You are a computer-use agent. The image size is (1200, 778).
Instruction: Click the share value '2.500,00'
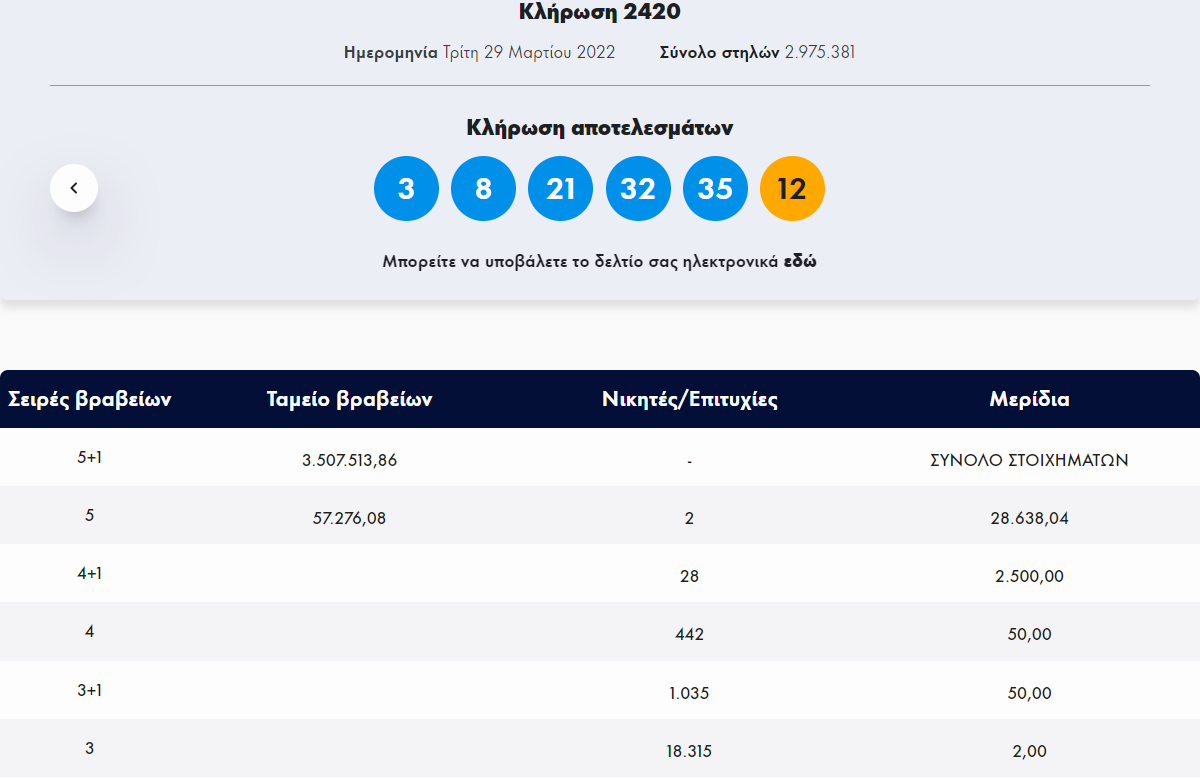[1030, 576]
